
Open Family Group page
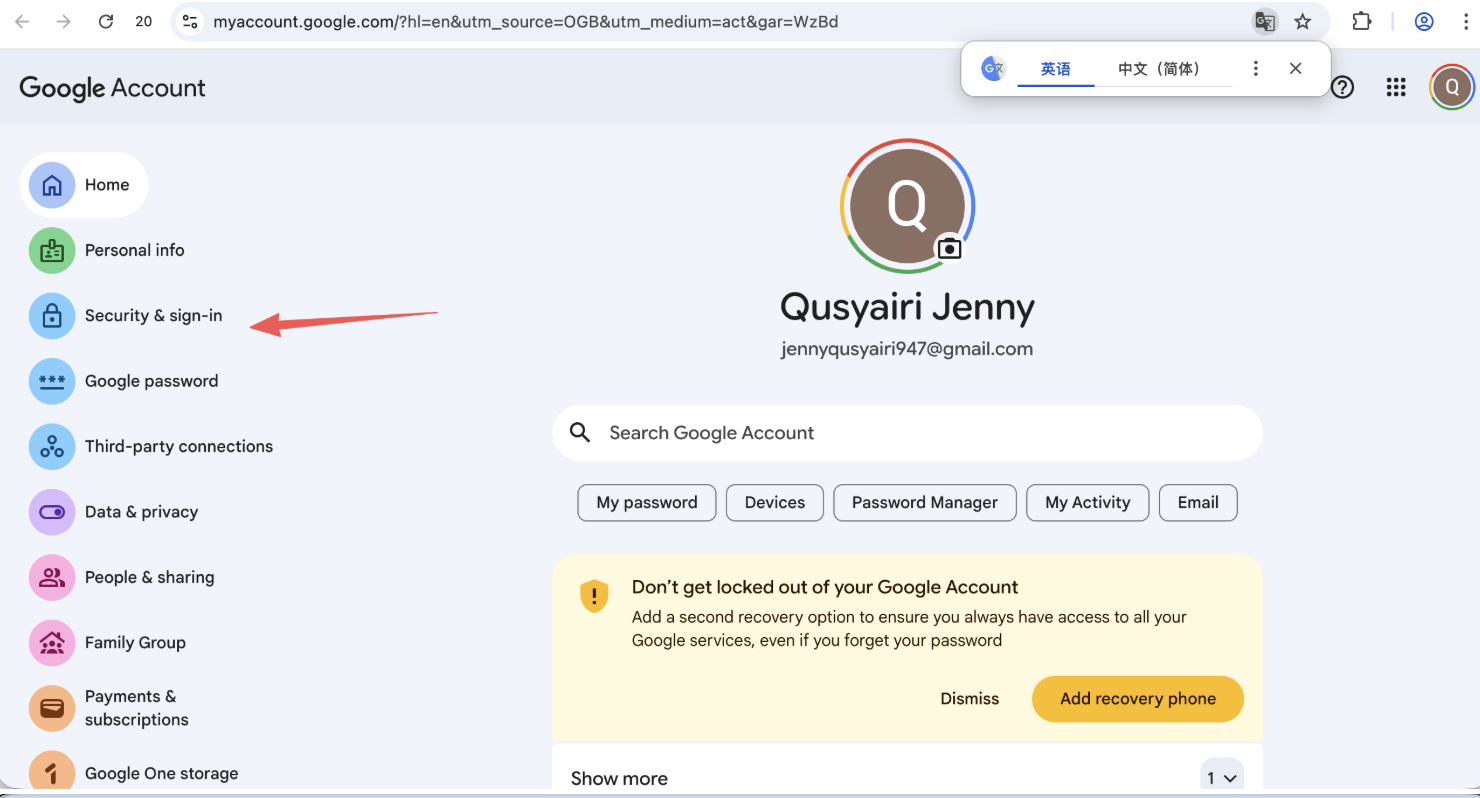tap(136, 643)
